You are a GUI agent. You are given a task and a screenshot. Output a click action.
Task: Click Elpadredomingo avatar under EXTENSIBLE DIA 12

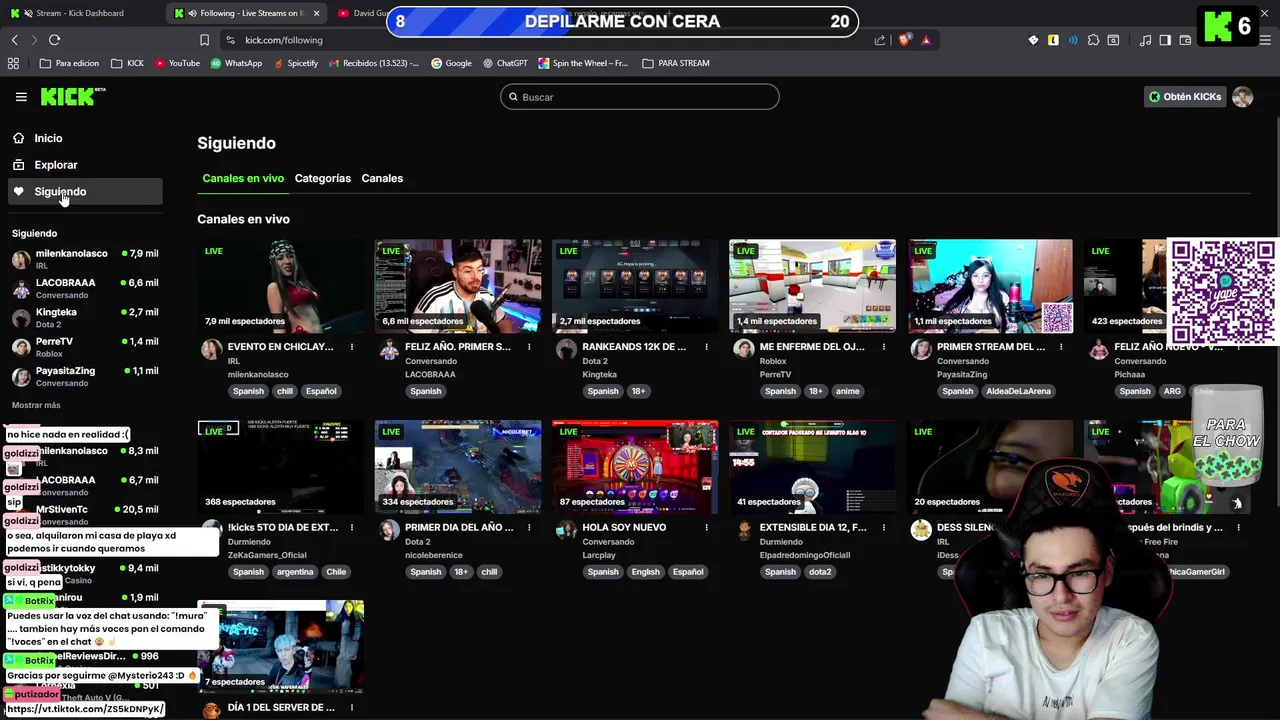[x=743, y=530]
